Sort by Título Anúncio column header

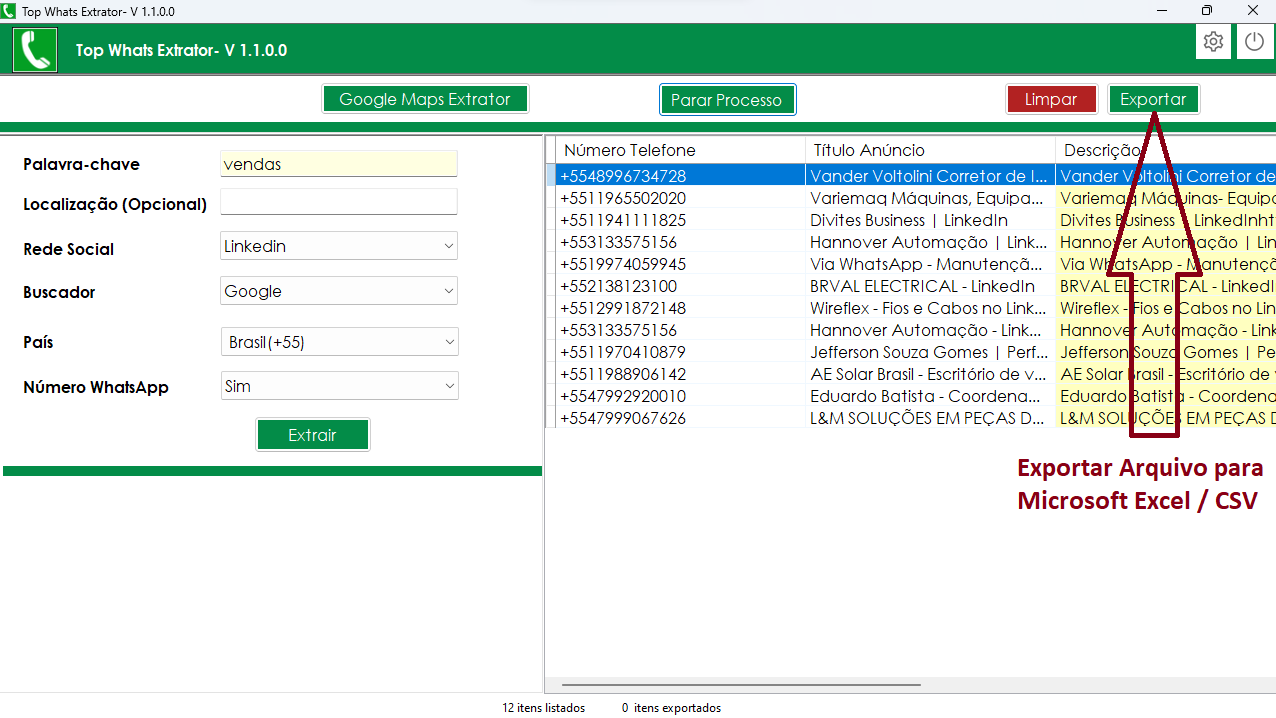click(x=930, y=150)
